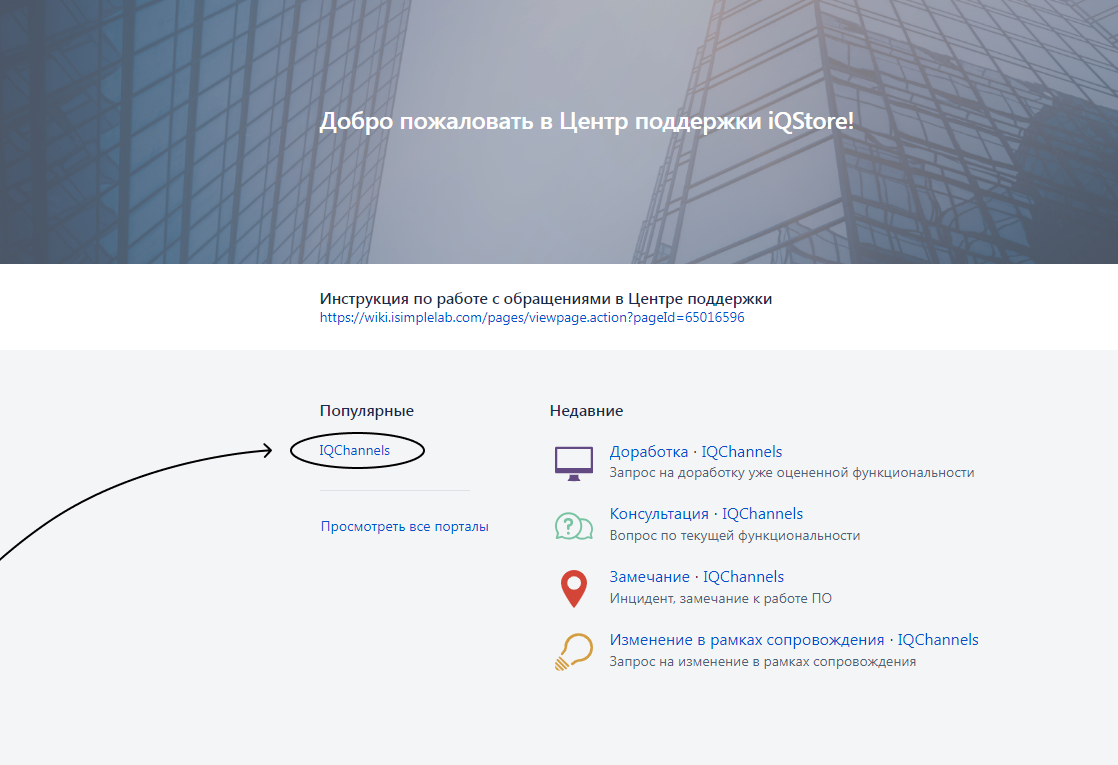Click the purple monitor icon beside Доработка
Image resolution: width=1118 pixels, height=765 pixels.
point(574,463)
